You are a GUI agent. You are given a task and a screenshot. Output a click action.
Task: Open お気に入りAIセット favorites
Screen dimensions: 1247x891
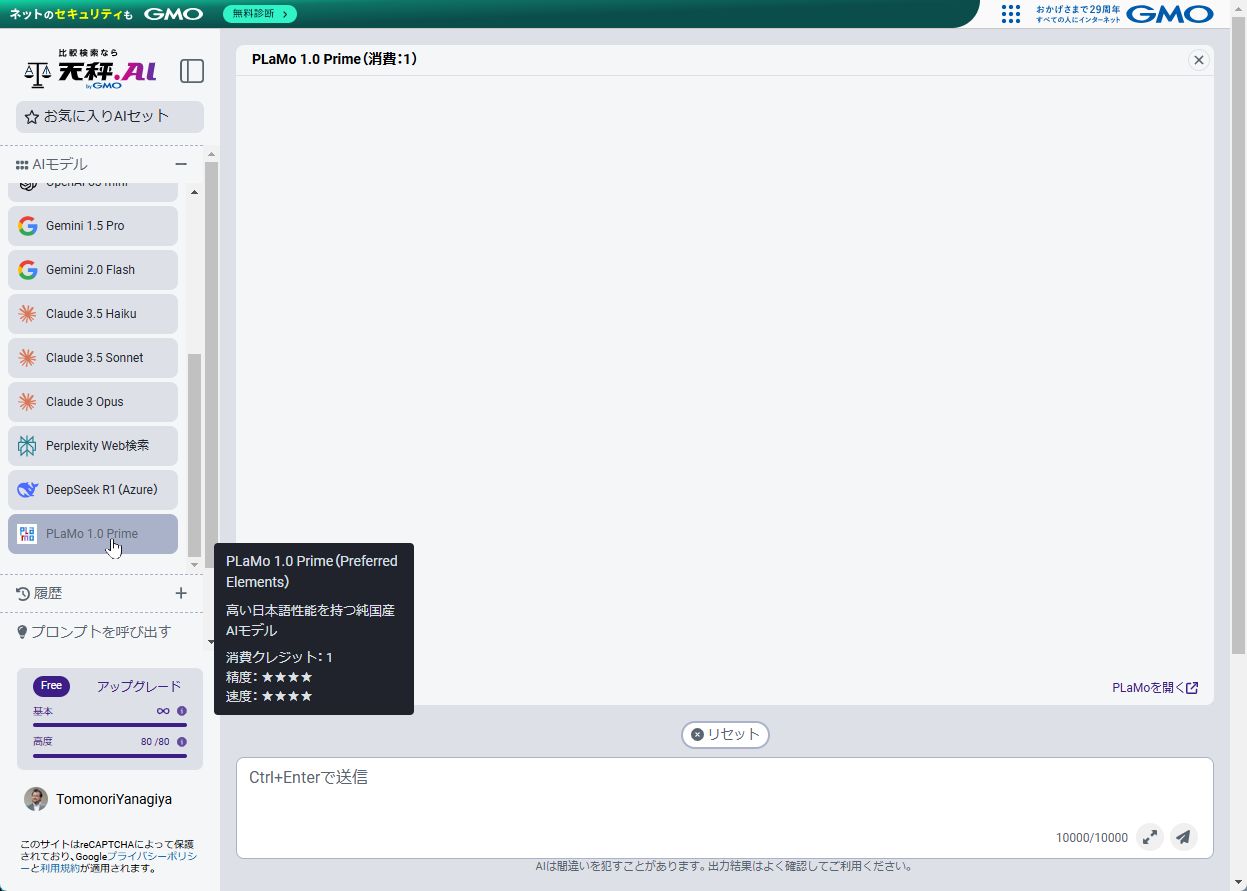click(x=109, y=116)
